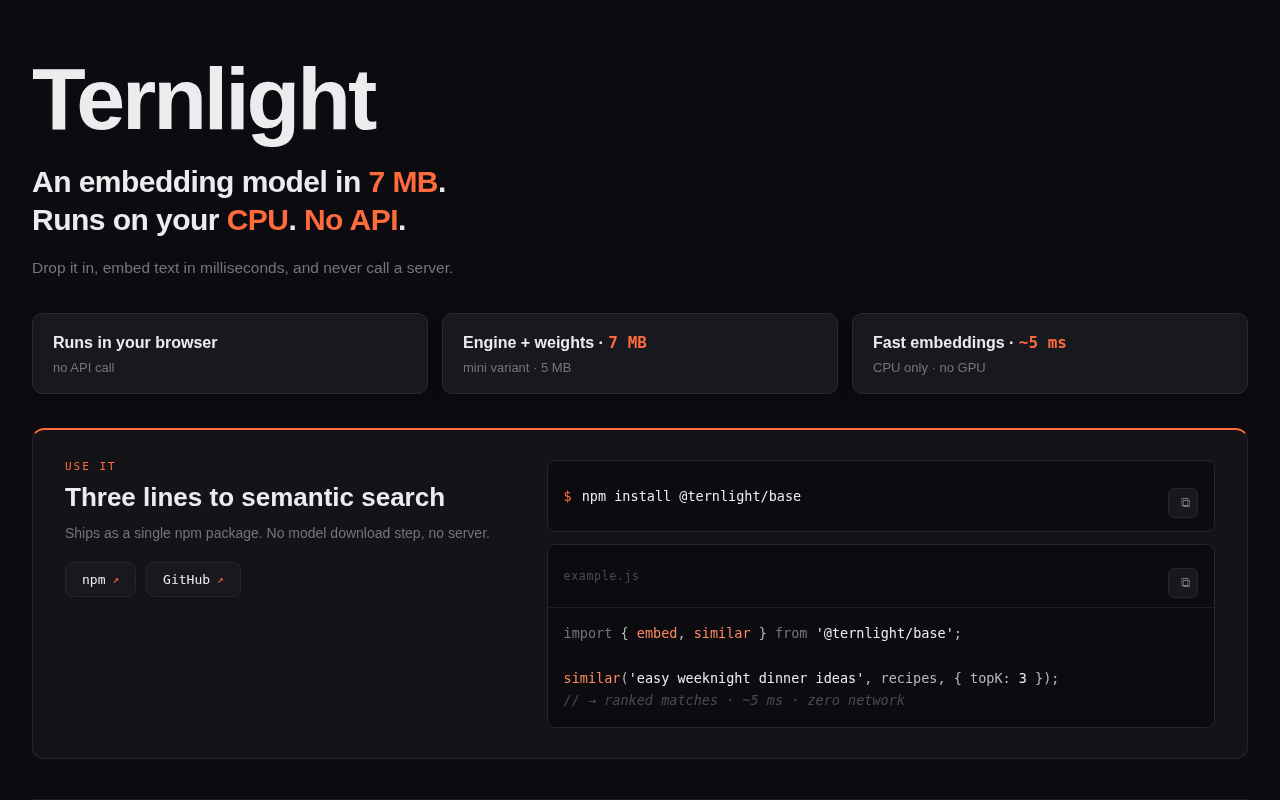Click the example.js filename label

[601, 576]
